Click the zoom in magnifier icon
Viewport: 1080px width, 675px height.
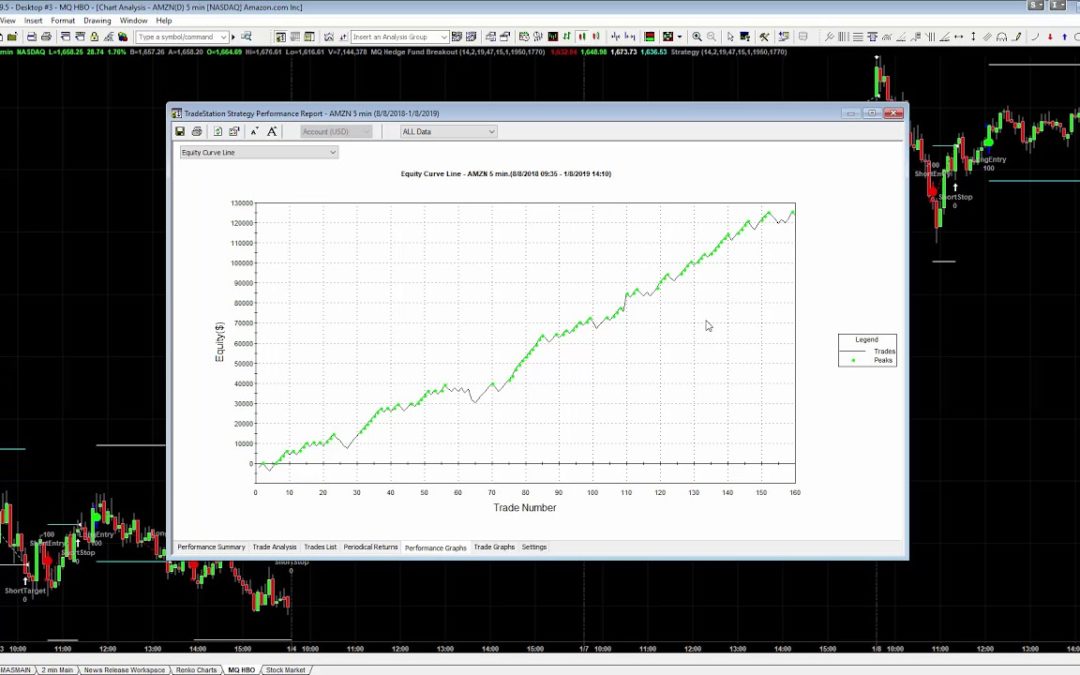click(697, 37)
